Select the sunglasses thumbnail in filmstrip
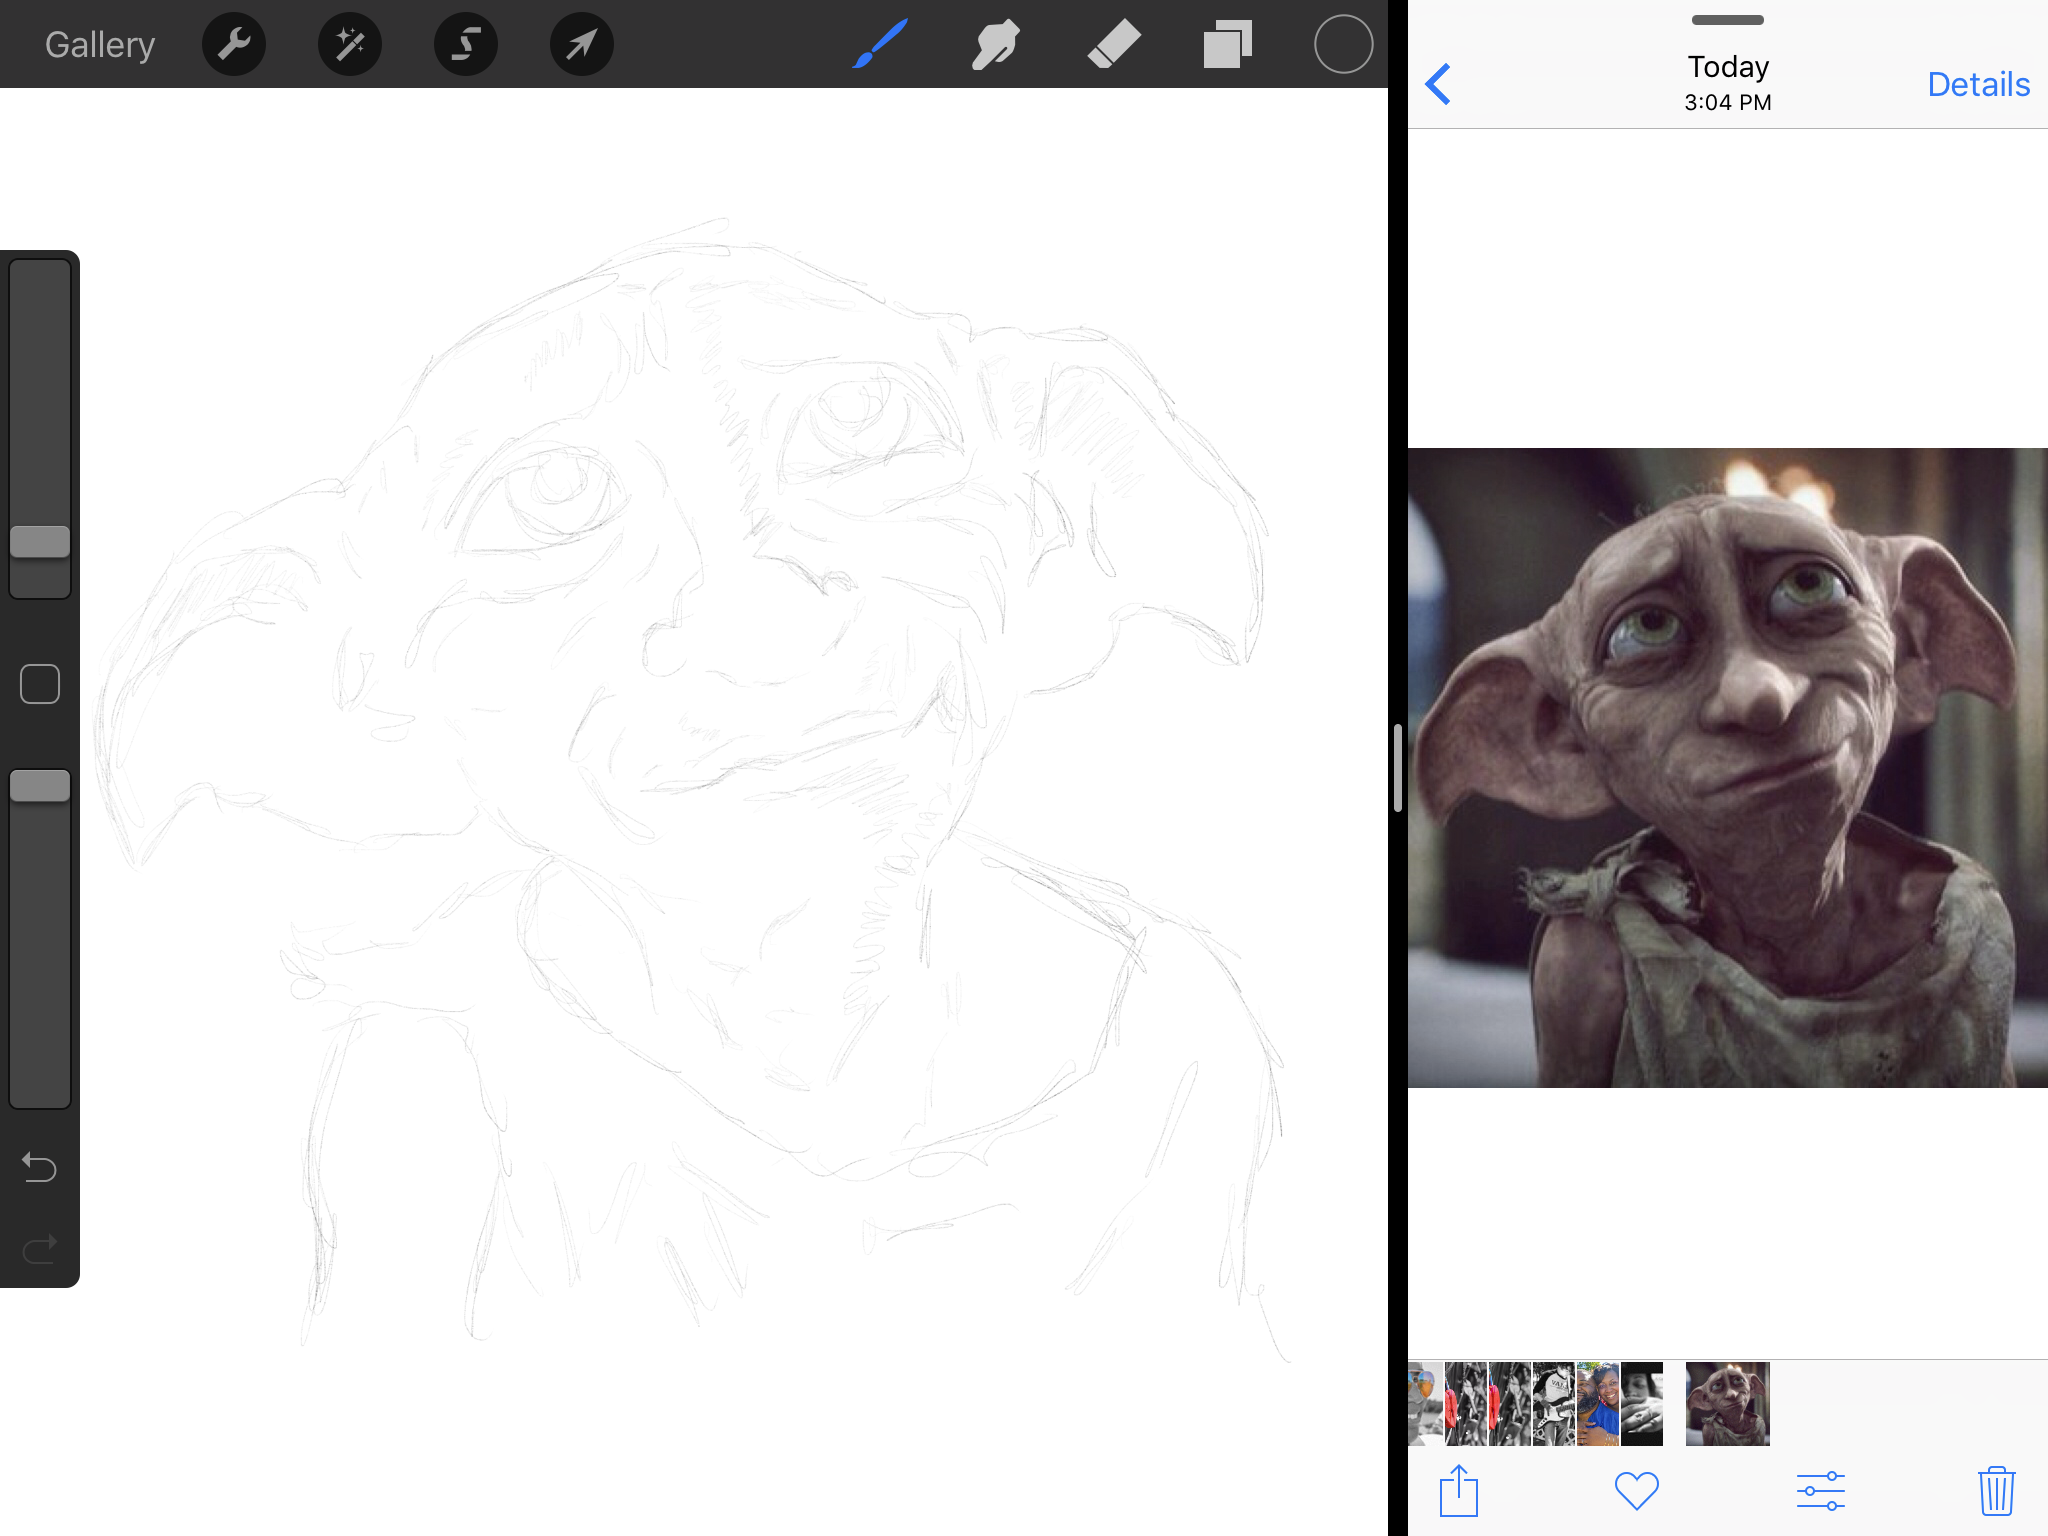Viewport: 2048px width, 1536px height. click(x=1425, y=1404)
